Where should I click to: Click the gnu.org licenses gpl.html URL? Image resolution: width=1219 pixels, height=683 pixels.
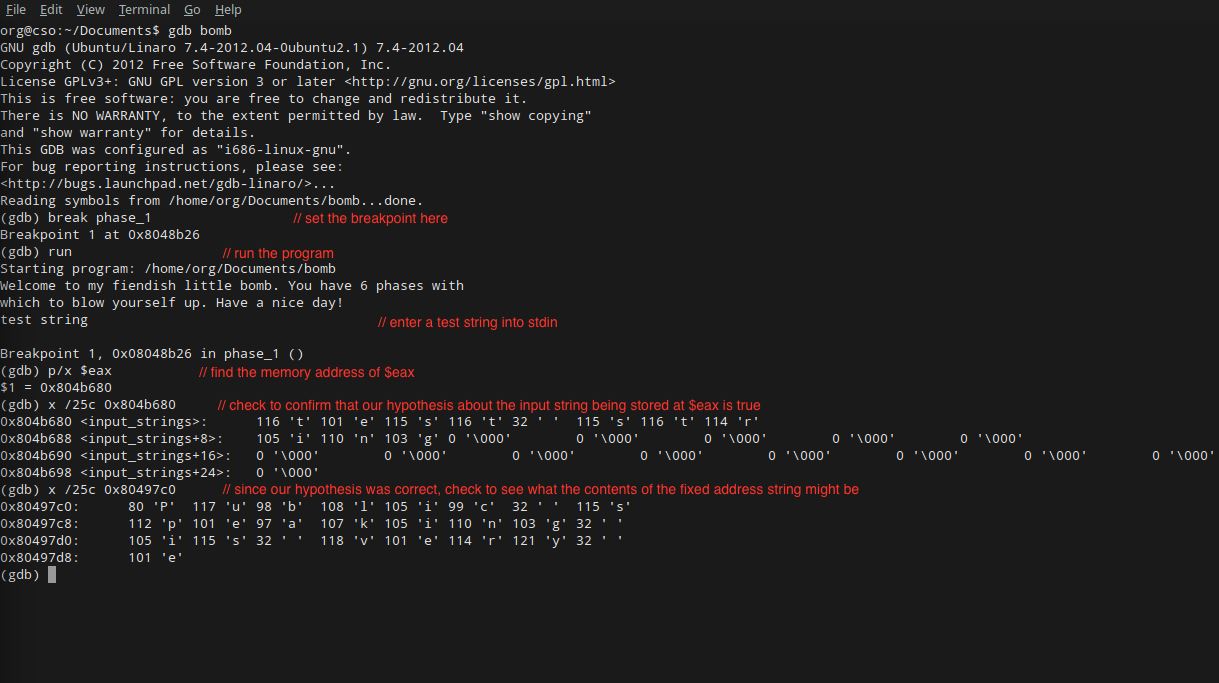click(480, 82)
